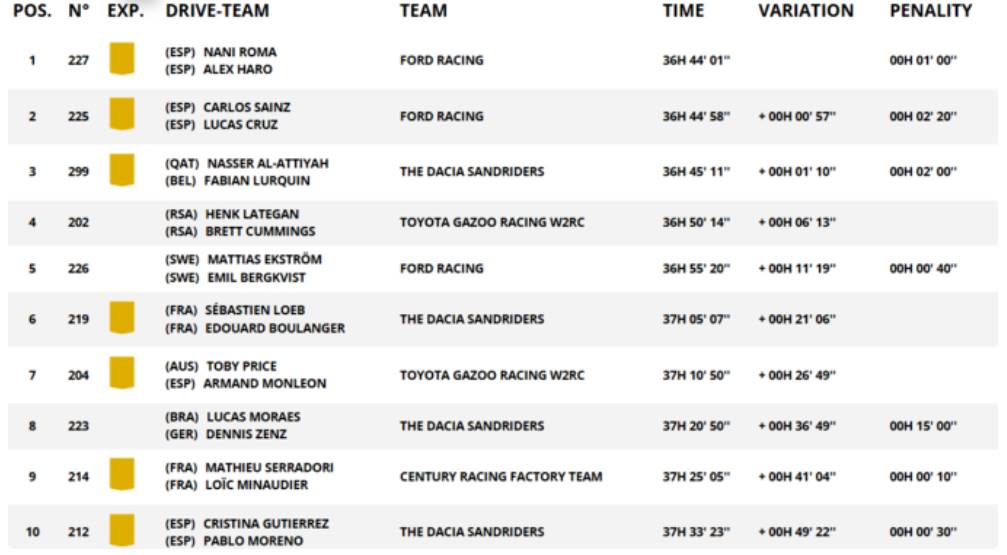Screen dimensions: 1007x555
Task: Click the PENALITY column header
Action: pos(931,11)
